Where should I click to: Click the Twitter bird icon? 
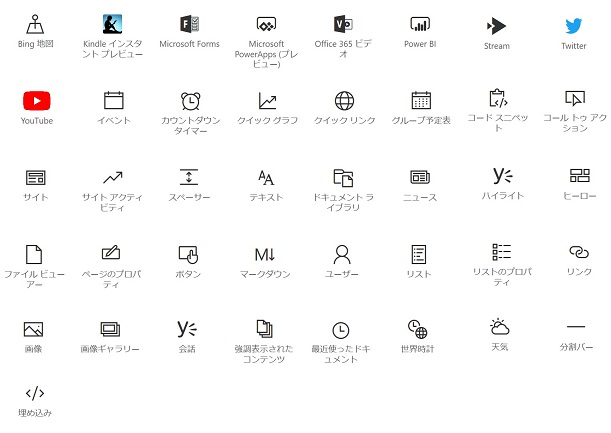(x=574, y=26)
